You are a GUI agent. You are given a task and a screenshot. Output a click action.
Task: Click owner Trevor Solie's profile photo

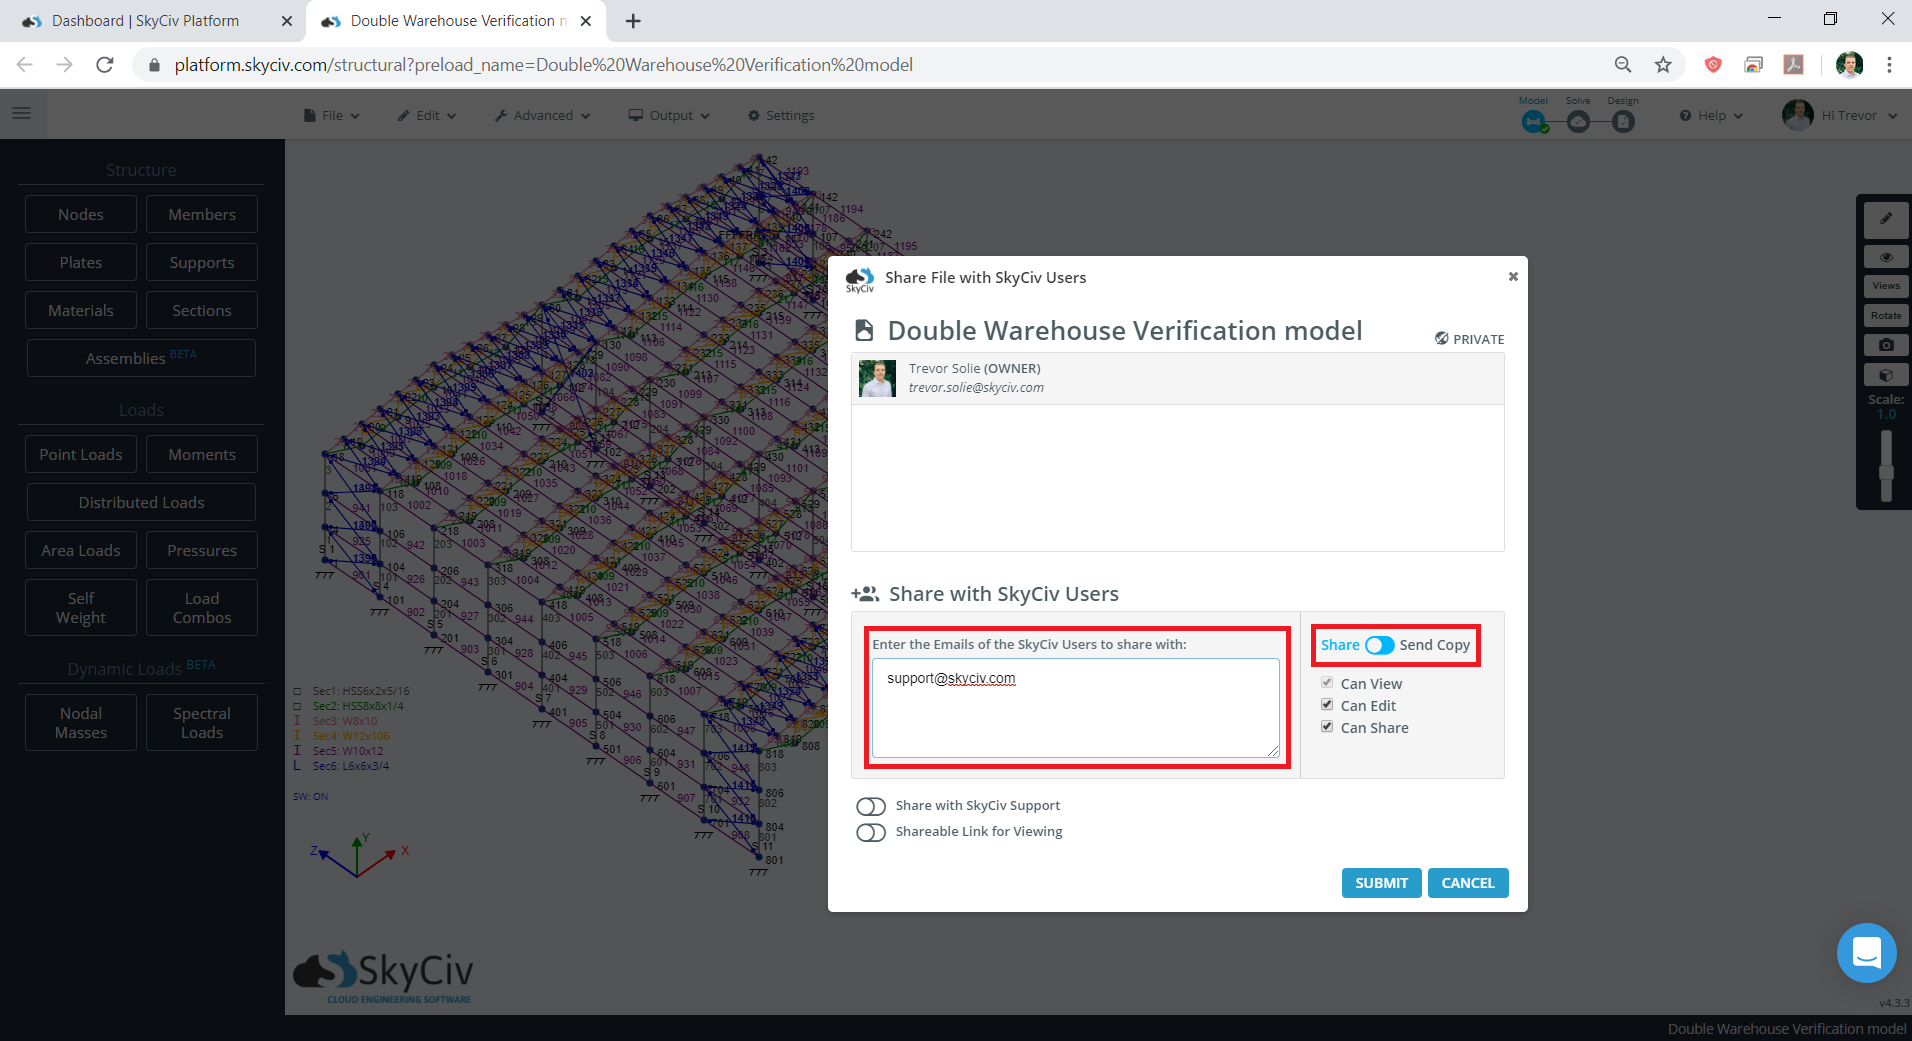pos(877,379)
